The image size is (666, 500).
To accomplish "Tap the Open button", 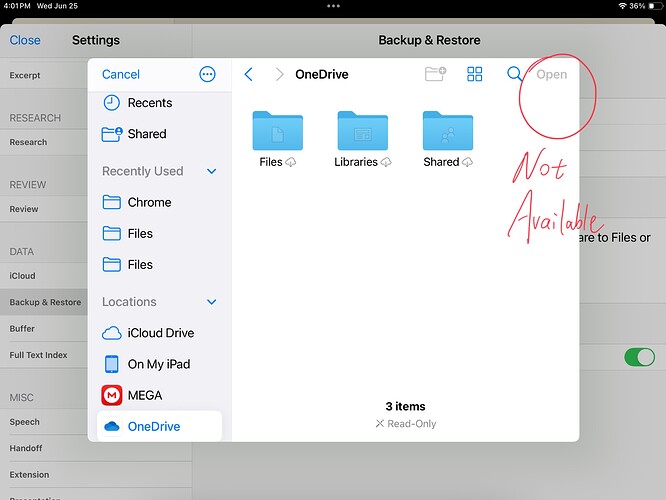I will tap(551, 74).
